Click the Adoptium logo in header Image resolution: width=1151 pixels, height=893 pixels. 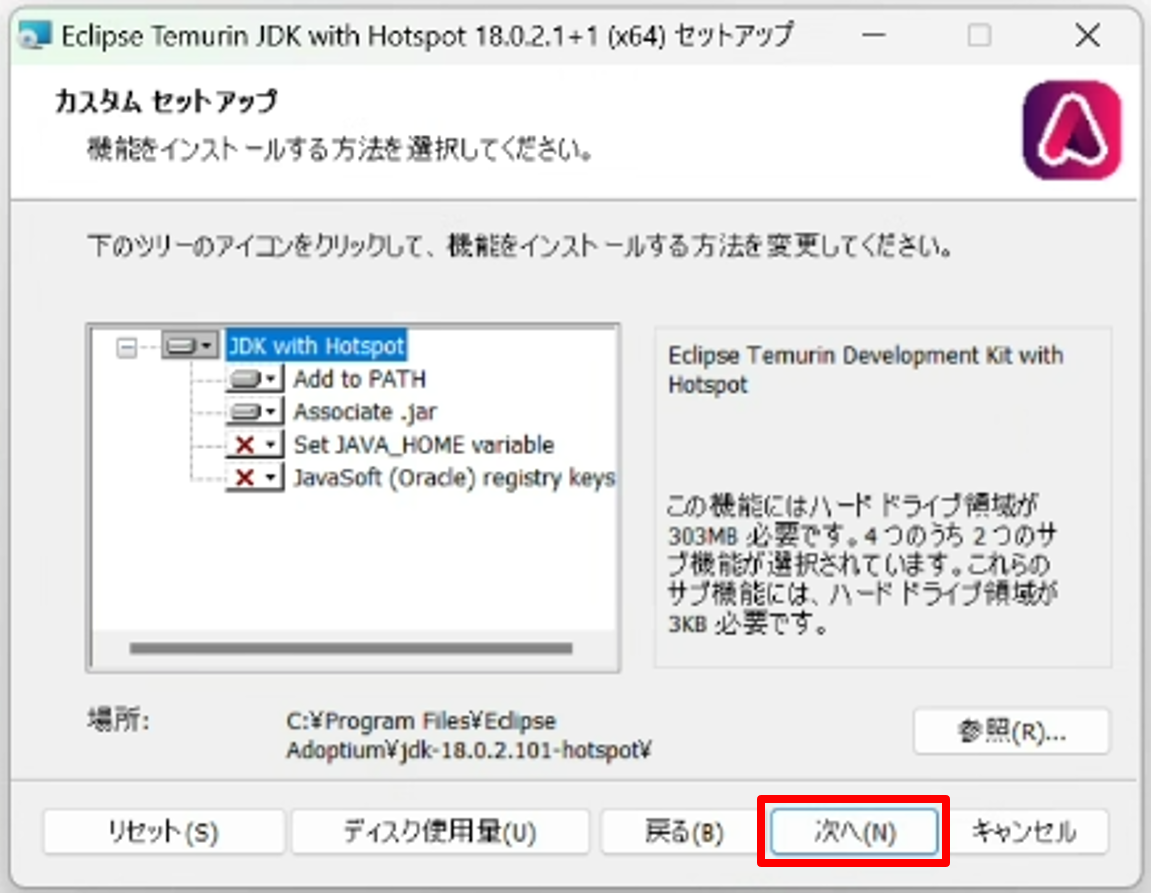1071,131
